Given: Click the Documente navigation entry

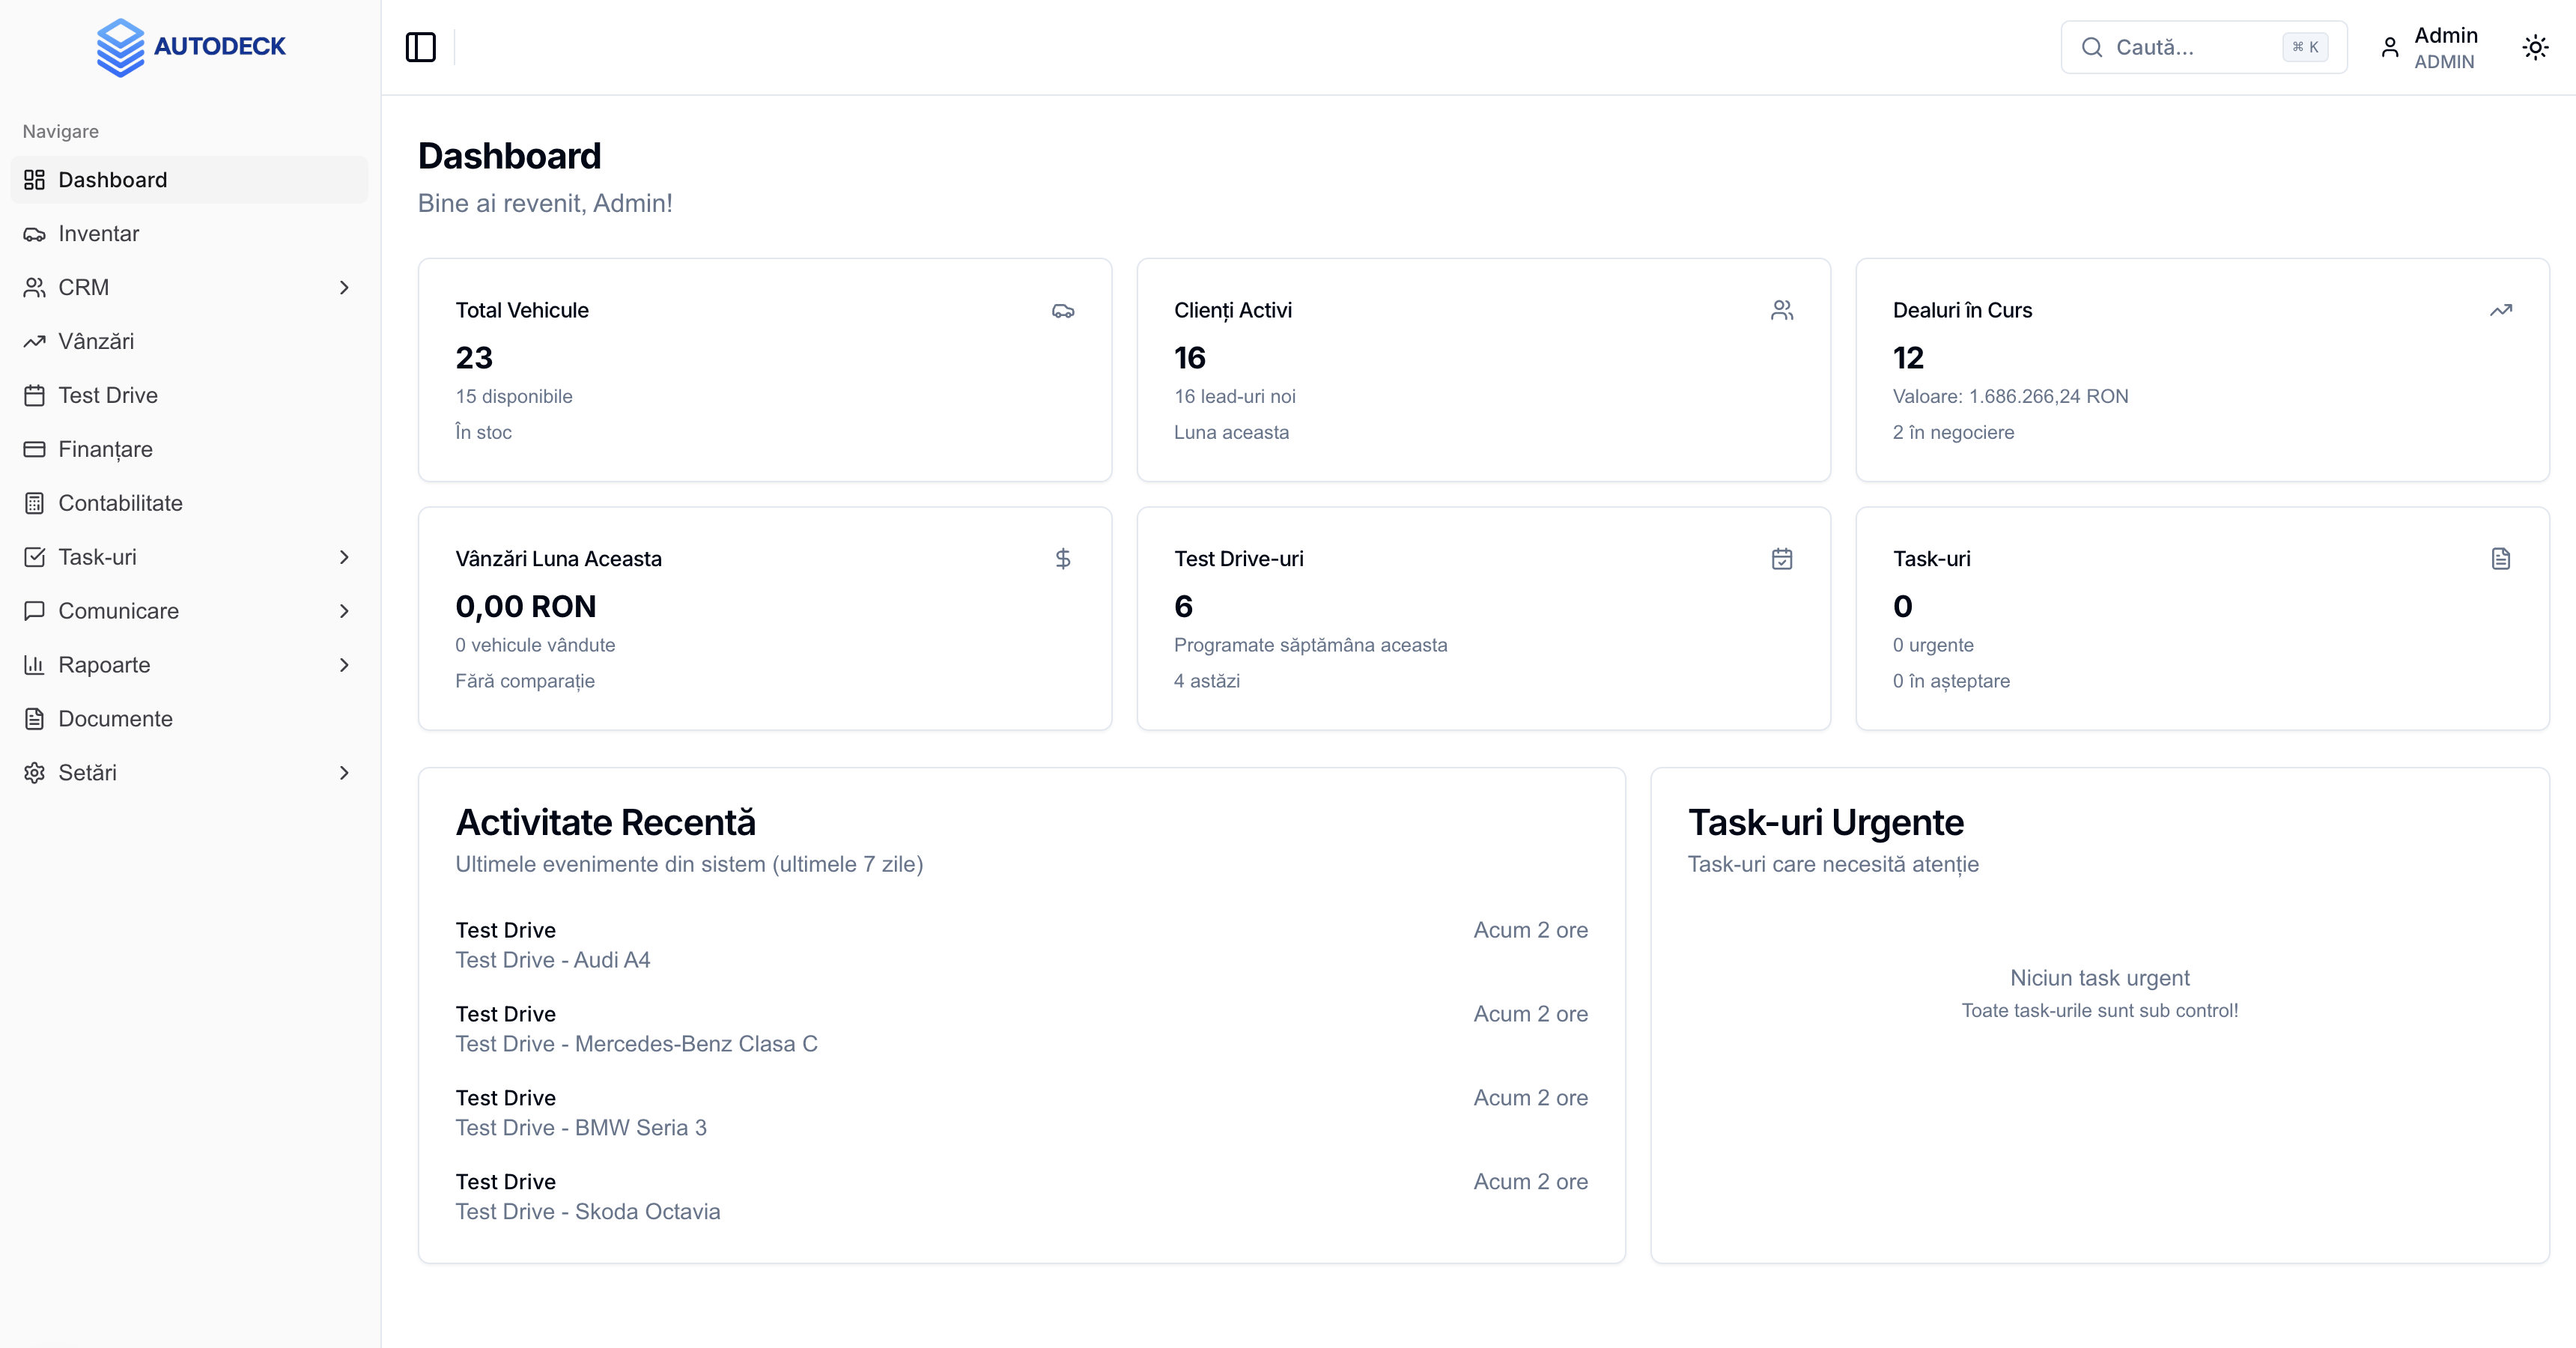Looking at the screenshot, I should tap(116, 719).
